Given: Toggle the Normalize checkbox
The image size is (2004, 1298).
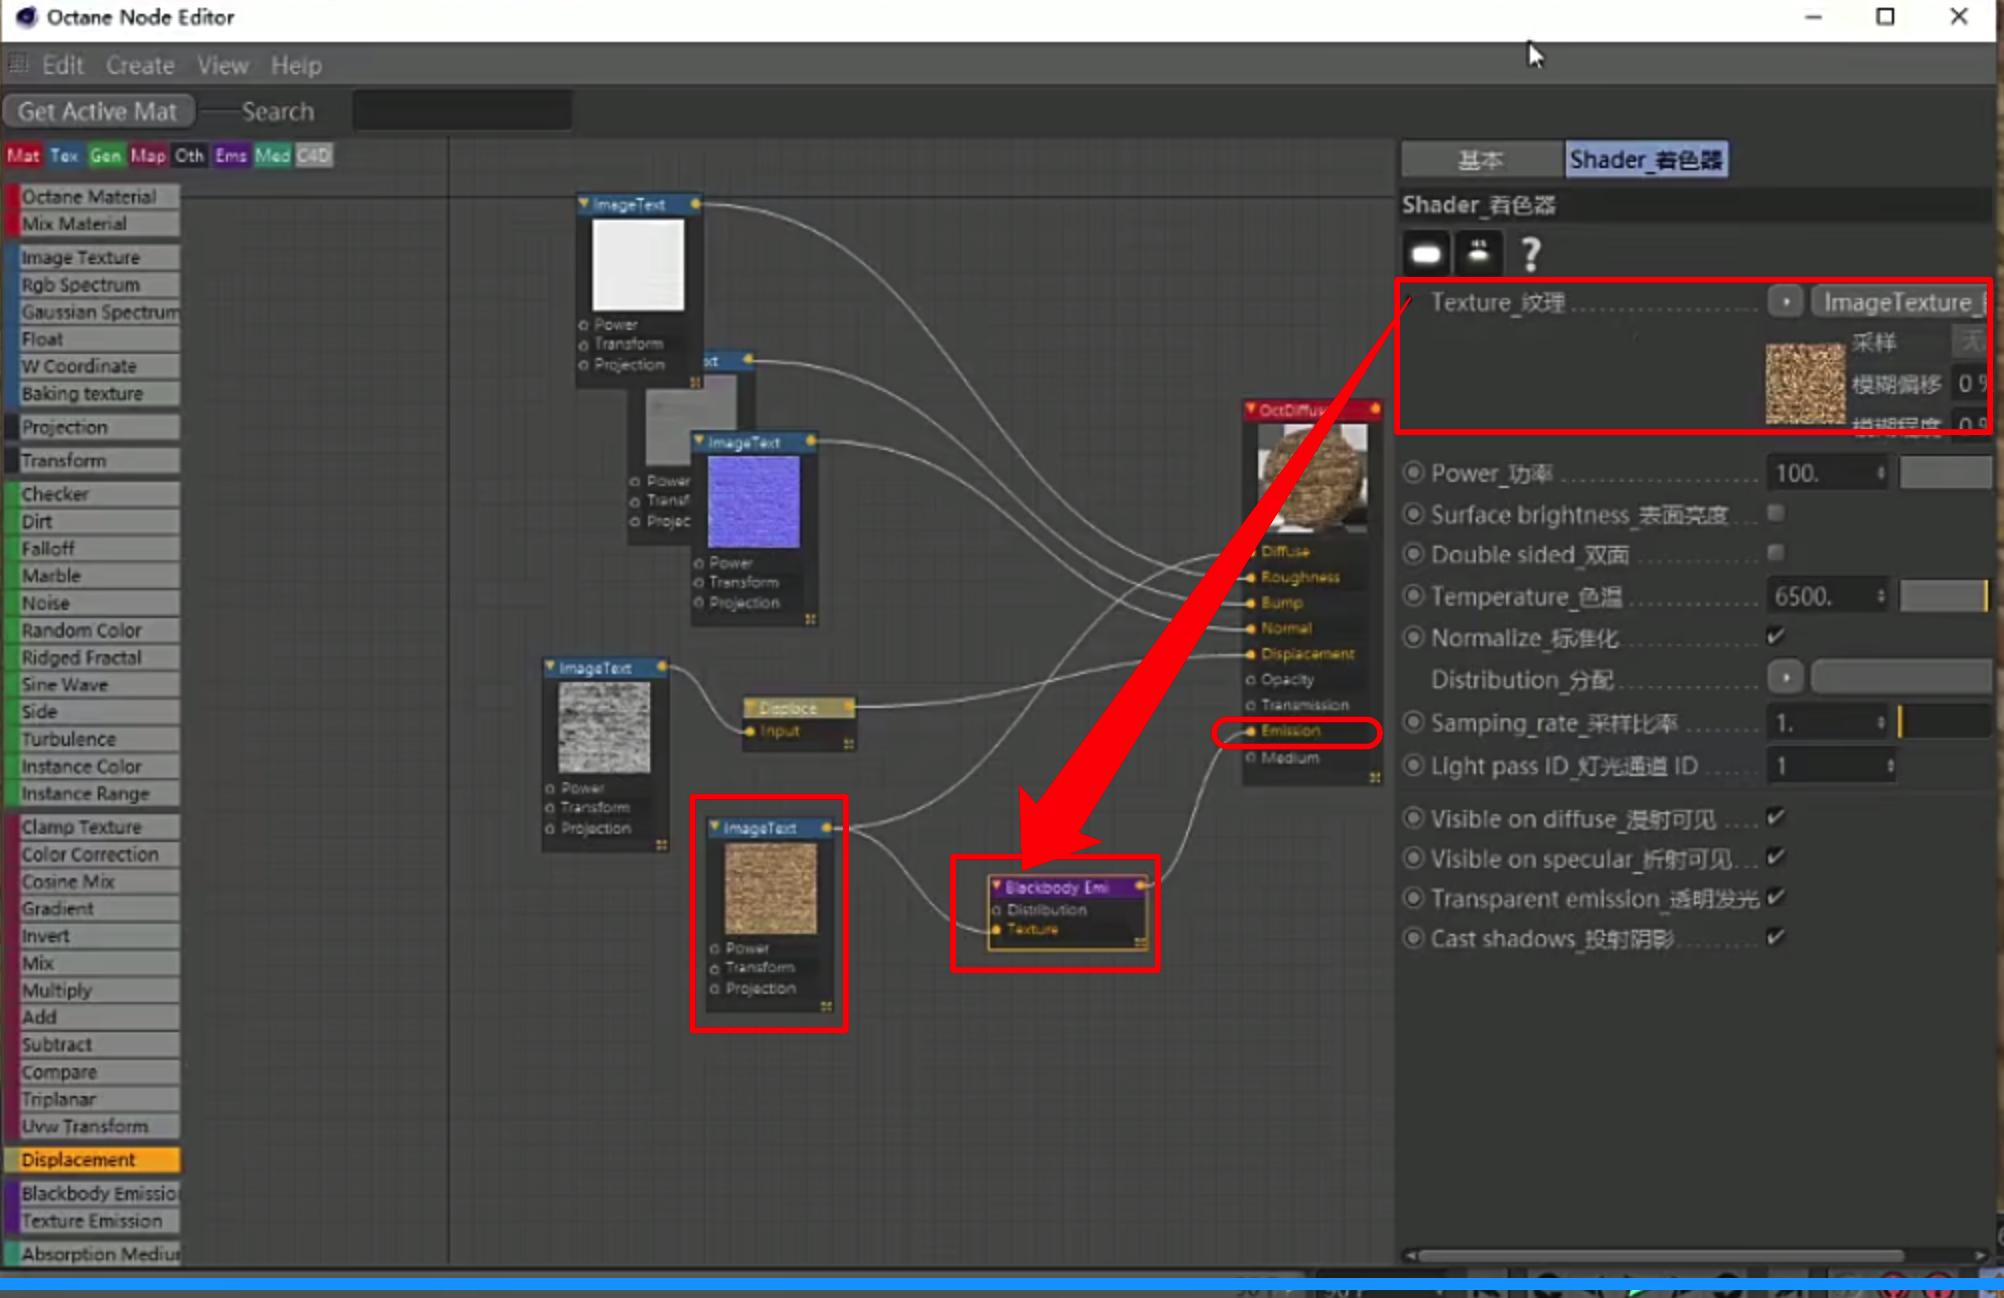Looking at the screenshot, I should [1775, 637].
